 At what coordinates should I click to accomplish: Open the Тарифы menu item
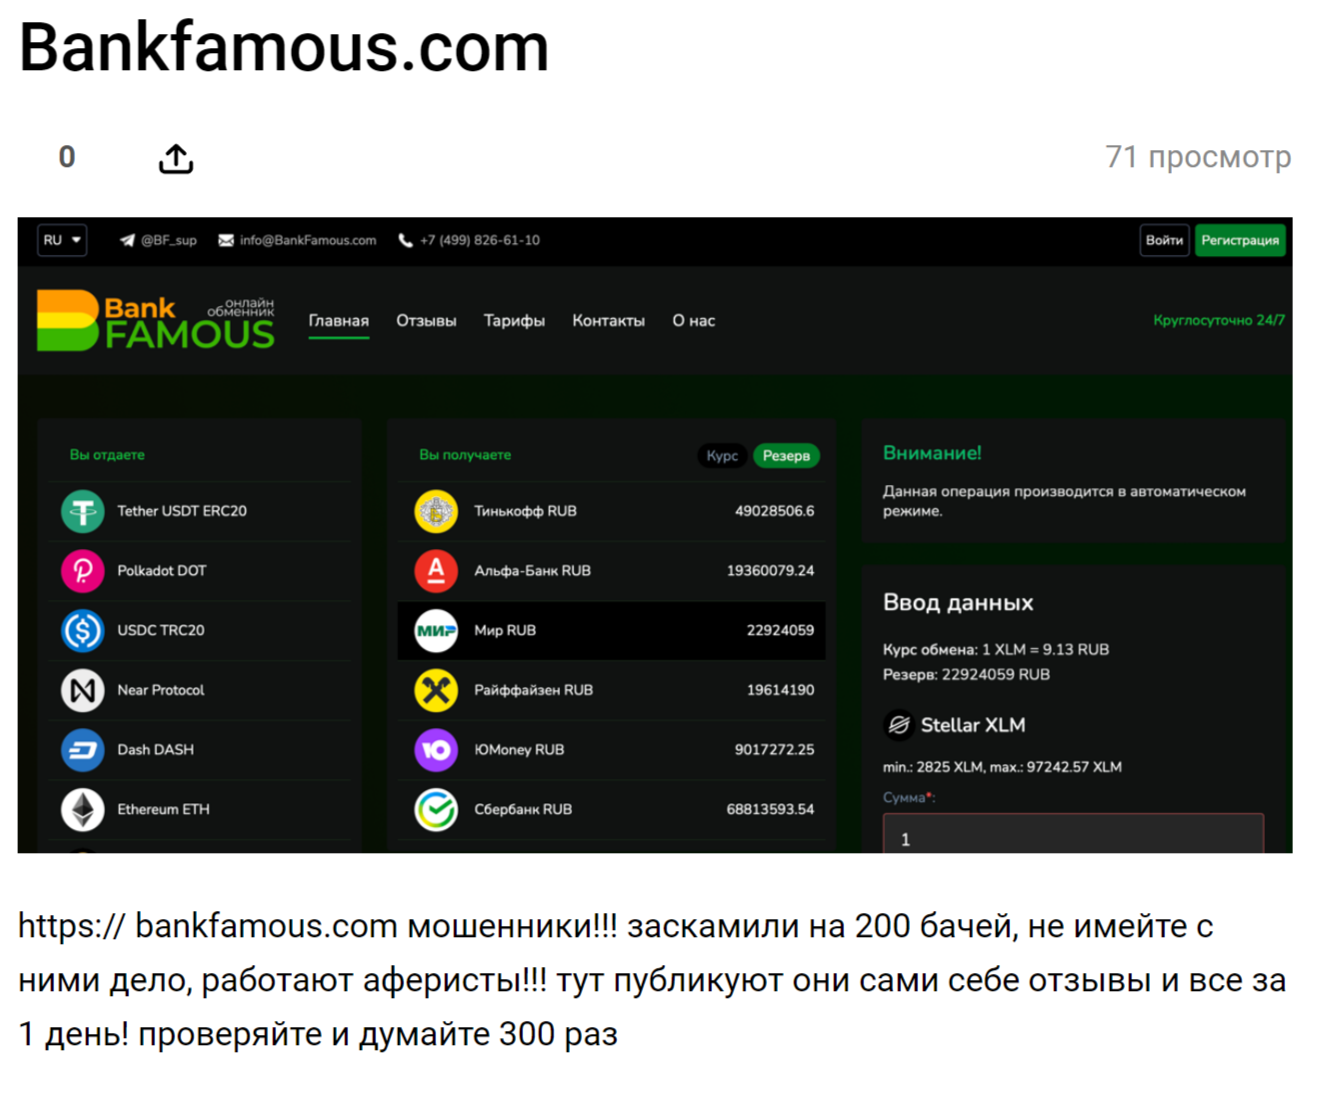[x=514, y=321]
